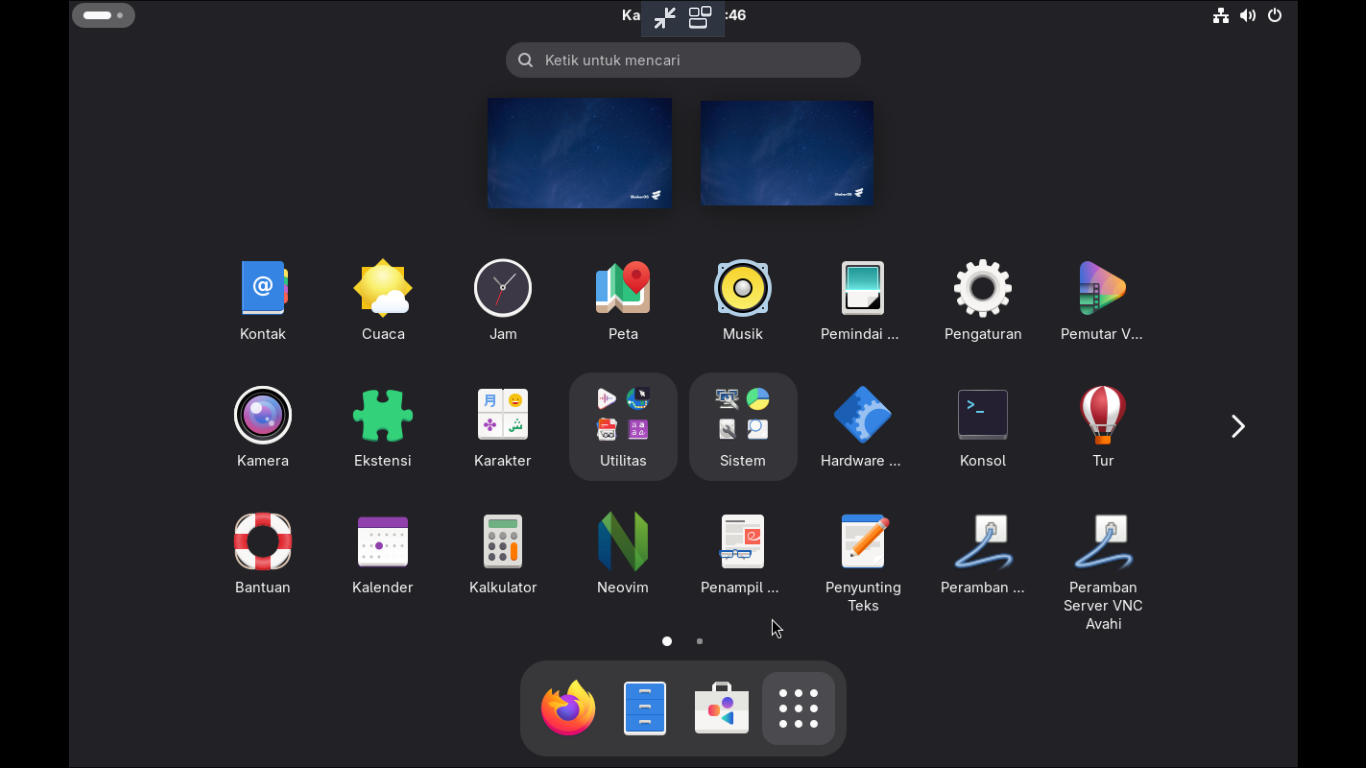Image resolution: width=1366 pixels, height=768 pixels.
Task: Launch the Peta maps app
Action: (x=623, y=300)
